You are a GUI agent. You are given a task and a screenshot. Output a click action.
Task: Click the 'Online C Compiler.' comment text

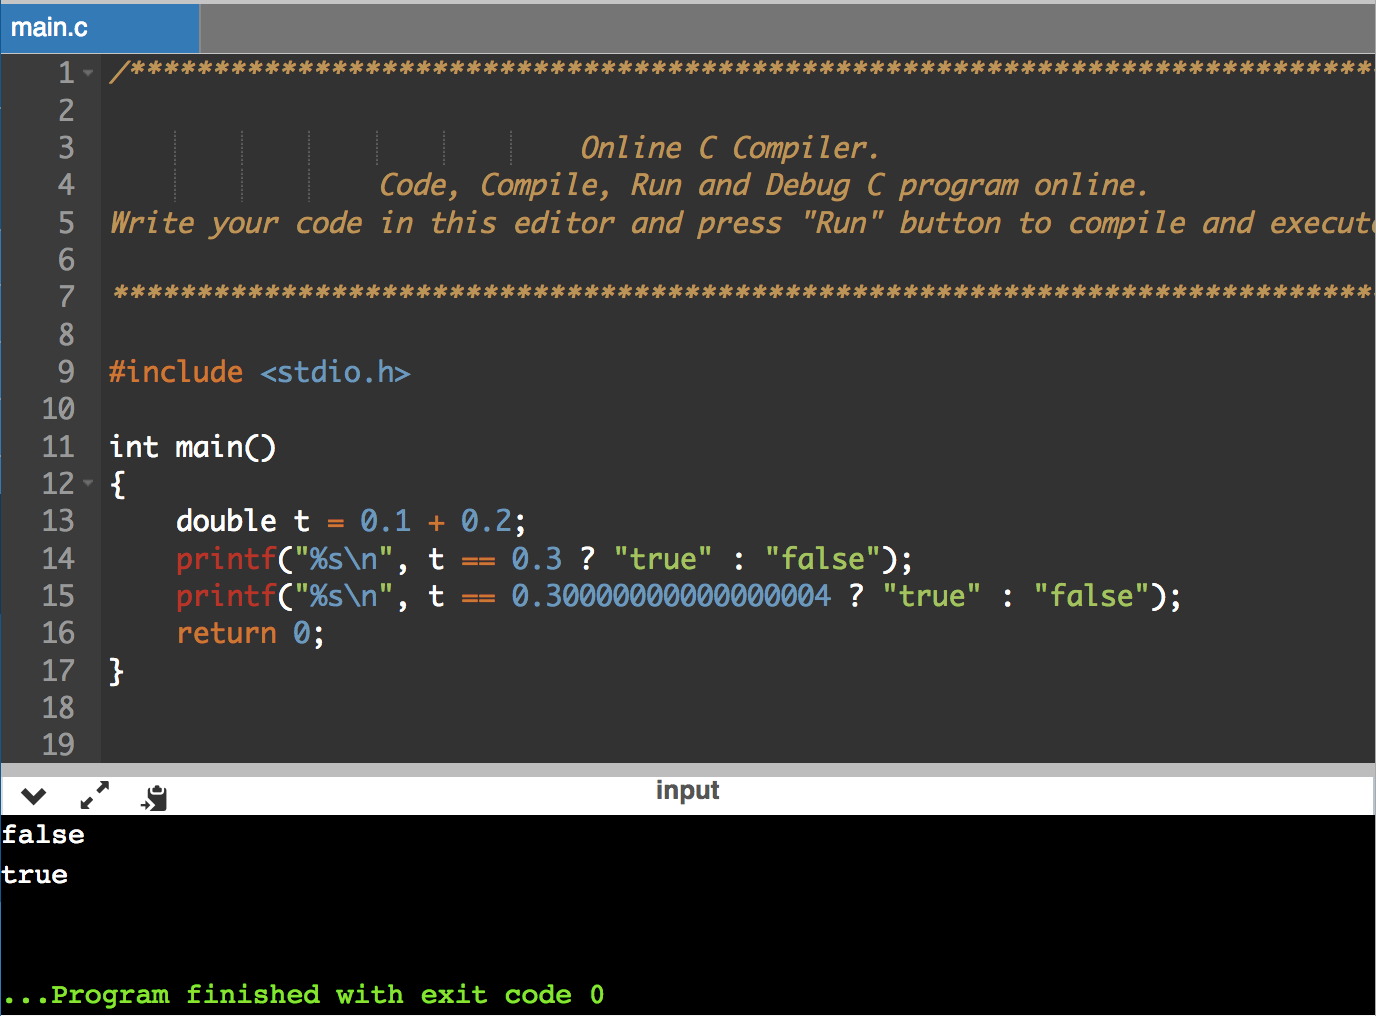click(x=730, y=148)
